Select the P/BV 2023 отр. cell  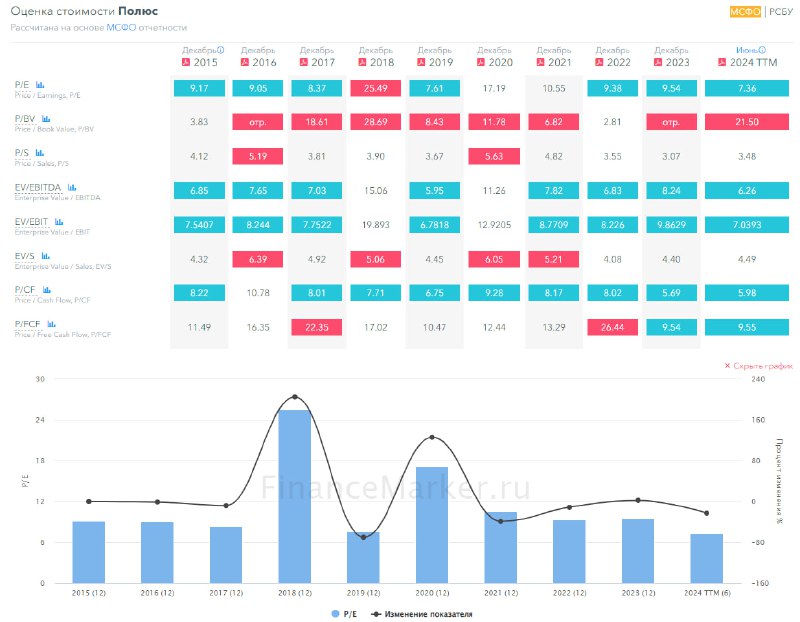(671, 122)
